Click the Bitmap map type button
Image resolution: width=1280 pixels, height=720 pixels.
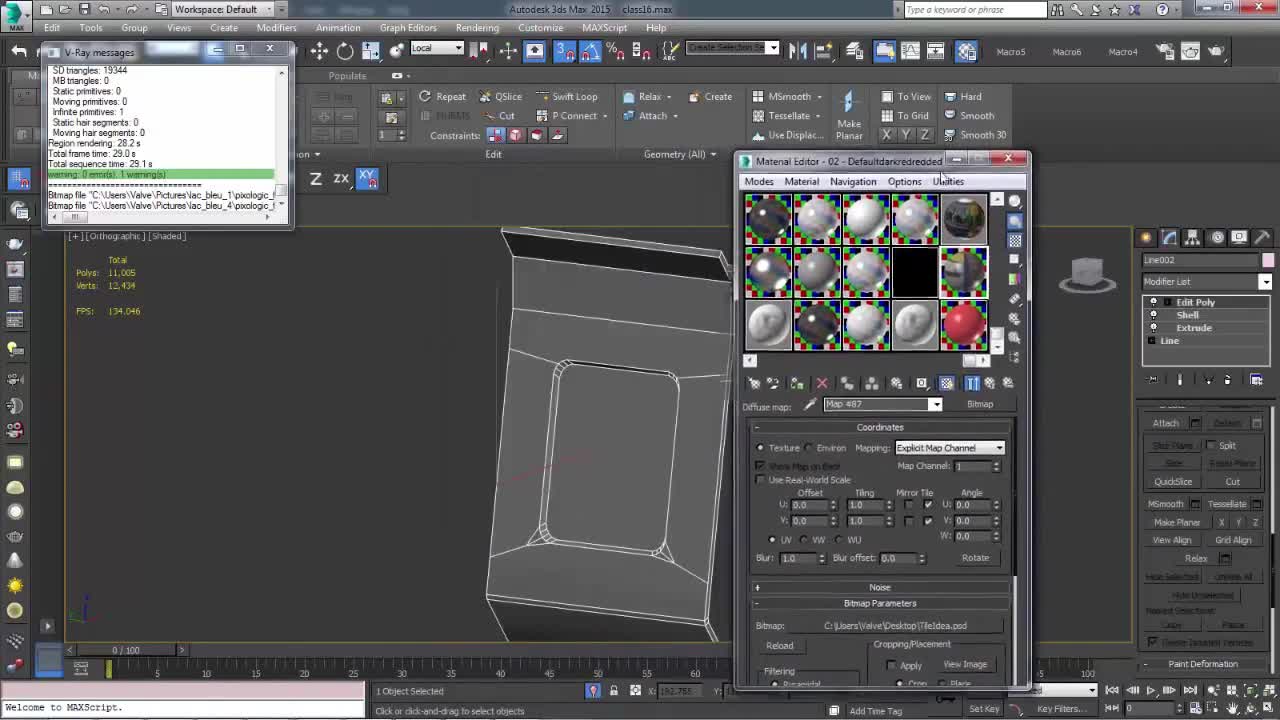tap(980, 405)
